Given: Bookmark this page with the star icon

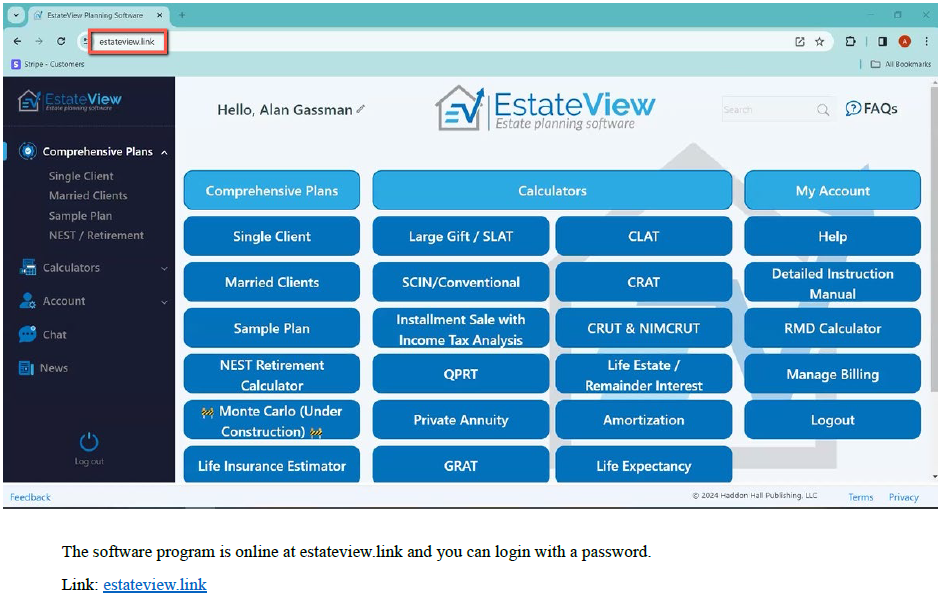Looking at the screenshot, I should 820,41.
